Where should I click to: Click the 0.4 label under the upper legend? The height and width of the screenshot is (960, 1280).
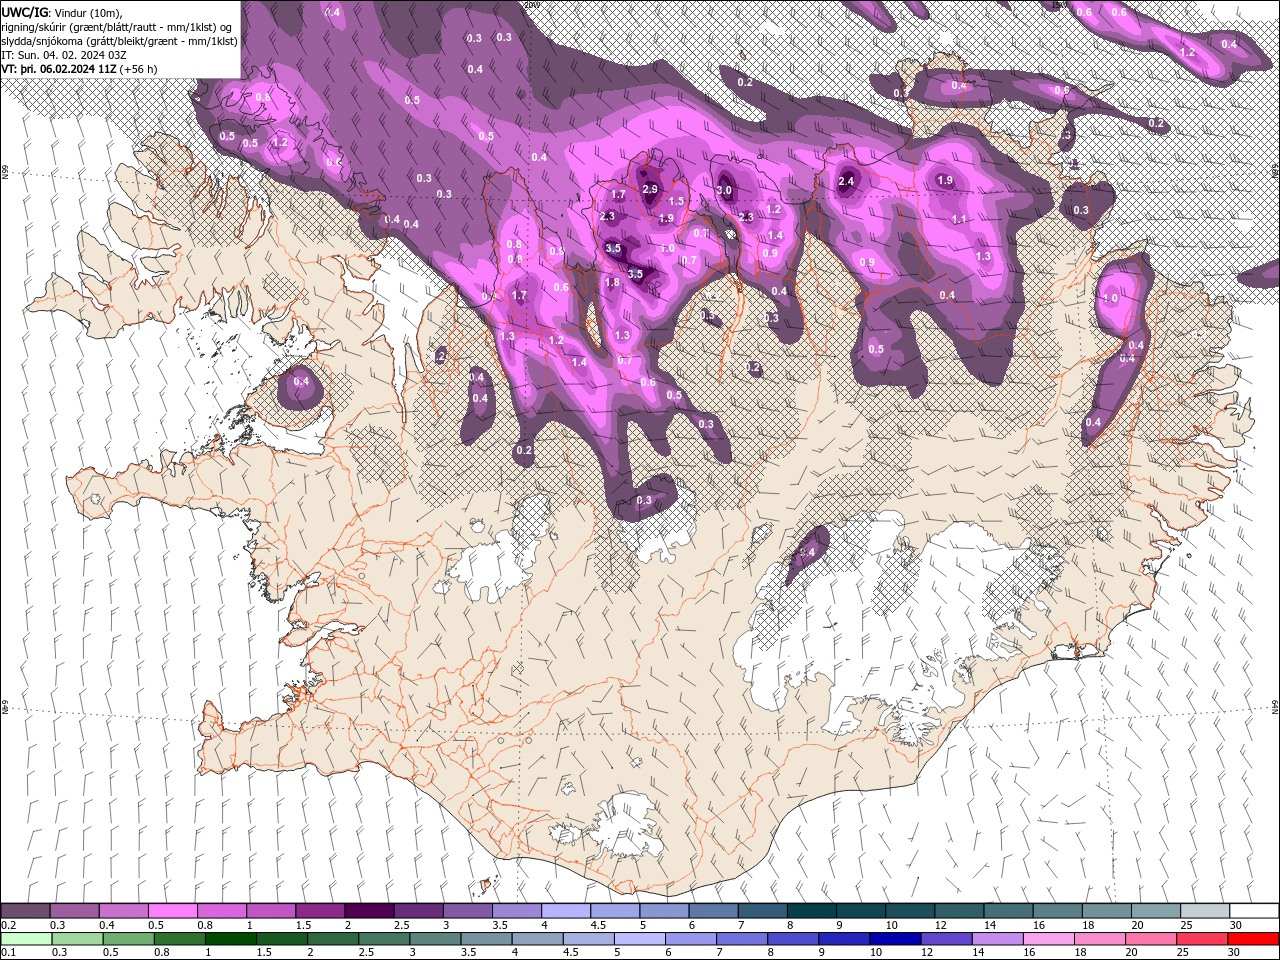[107, 925]
